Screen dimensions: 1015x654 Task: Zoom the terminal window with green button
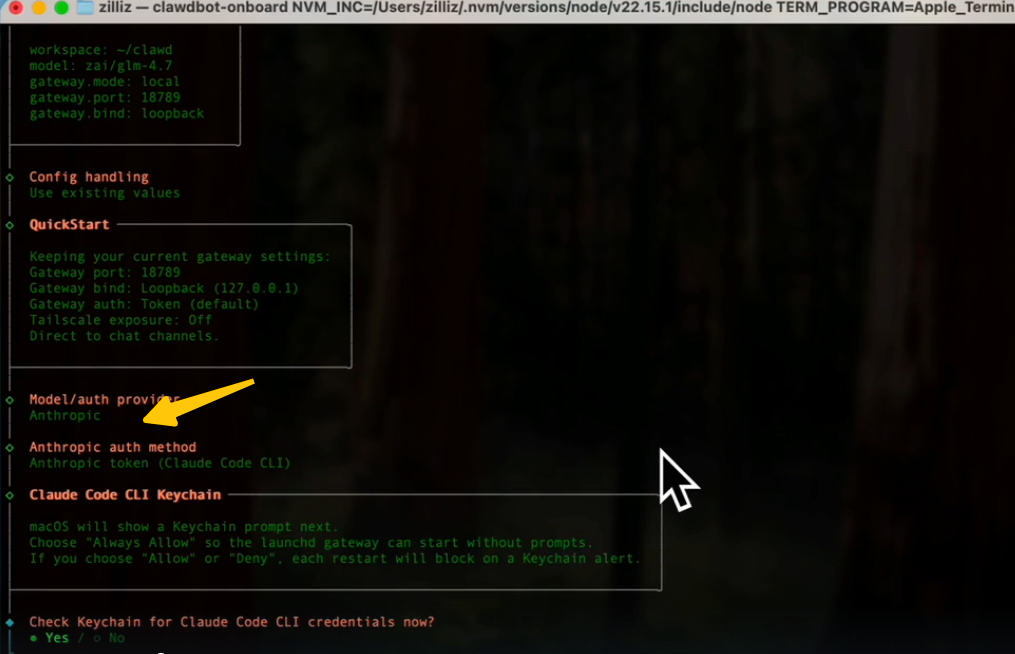(x=61, y=8)
